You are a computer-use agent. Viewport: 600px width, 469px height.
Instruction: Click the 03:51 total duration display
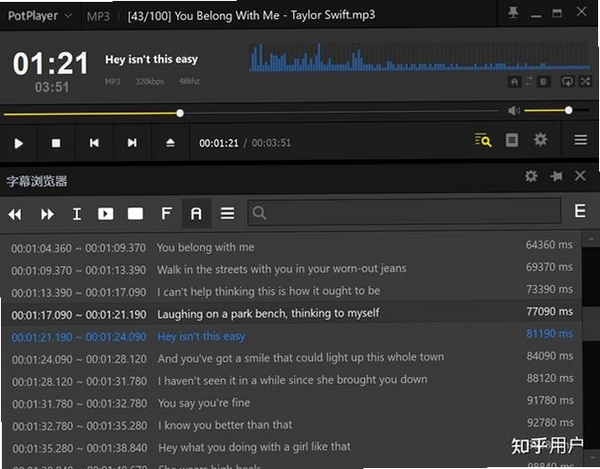pos(52,87)
